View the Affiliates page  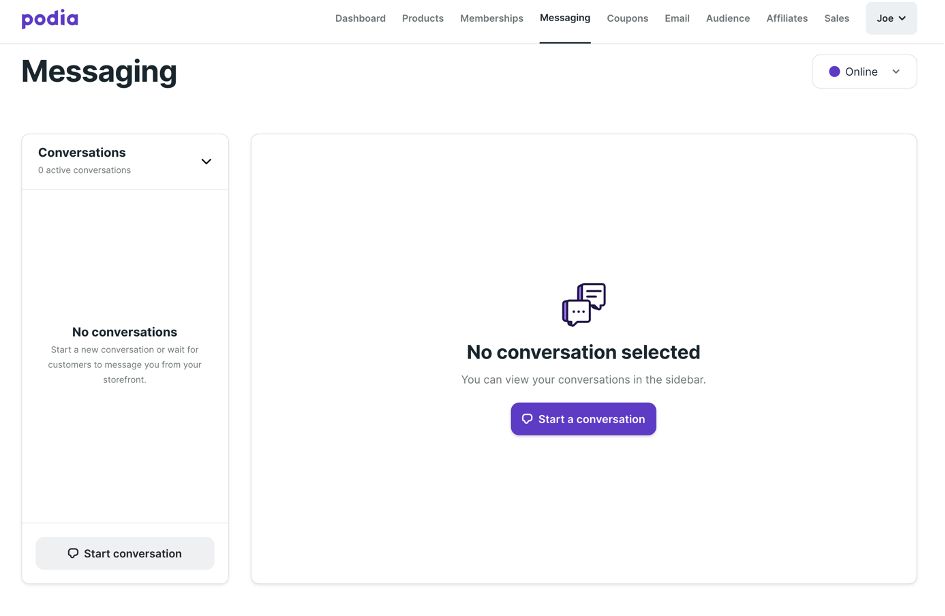click(786, 18)
